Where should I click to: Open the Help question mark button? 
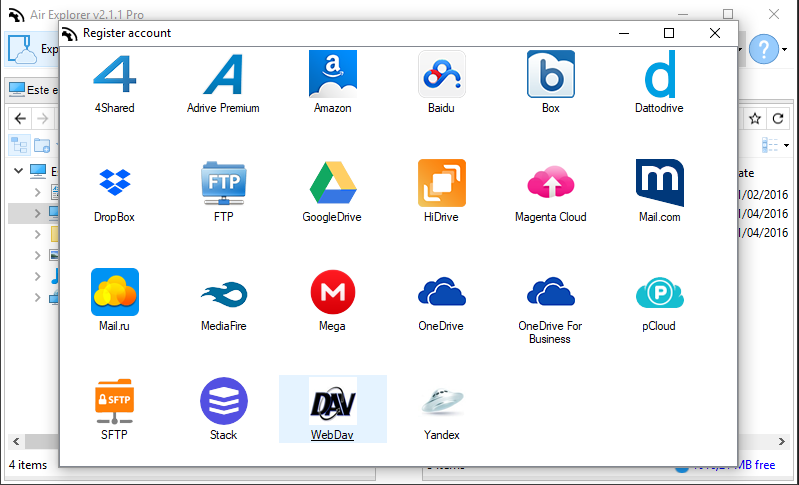(764, 49)
